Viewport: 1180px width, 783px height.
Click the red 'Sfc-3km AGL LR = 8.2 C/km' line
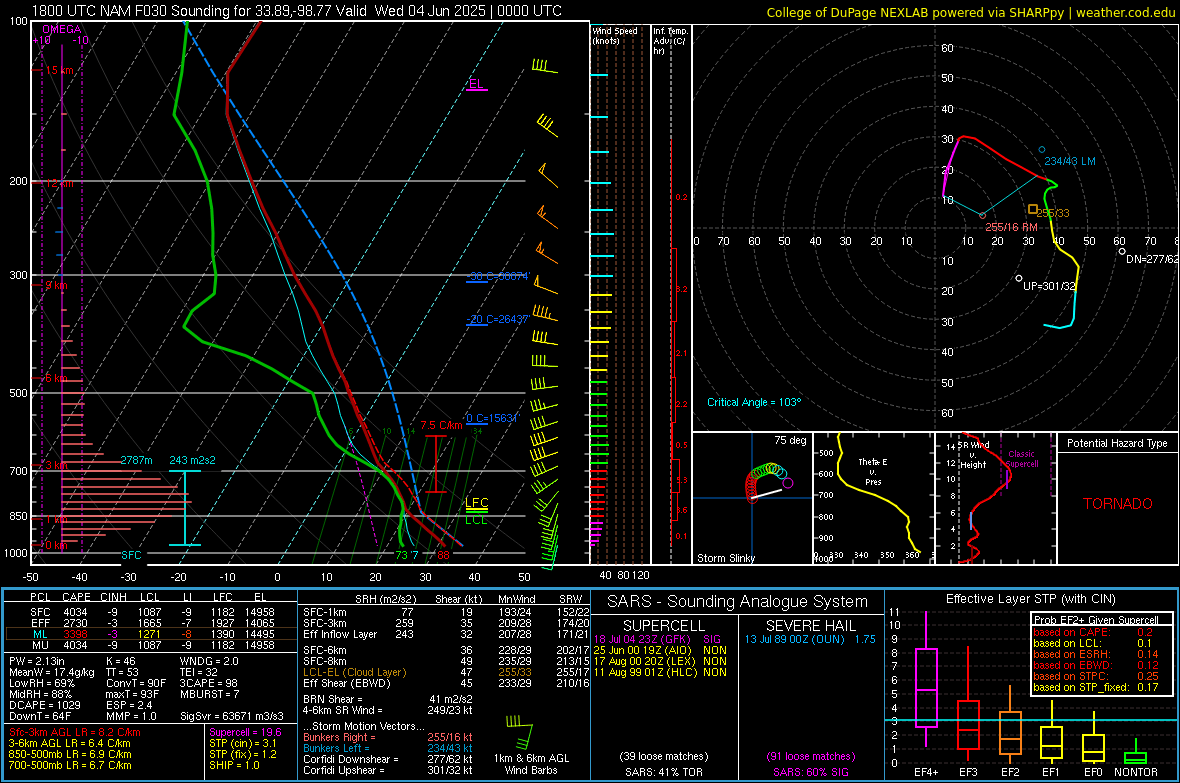[75, 732]
